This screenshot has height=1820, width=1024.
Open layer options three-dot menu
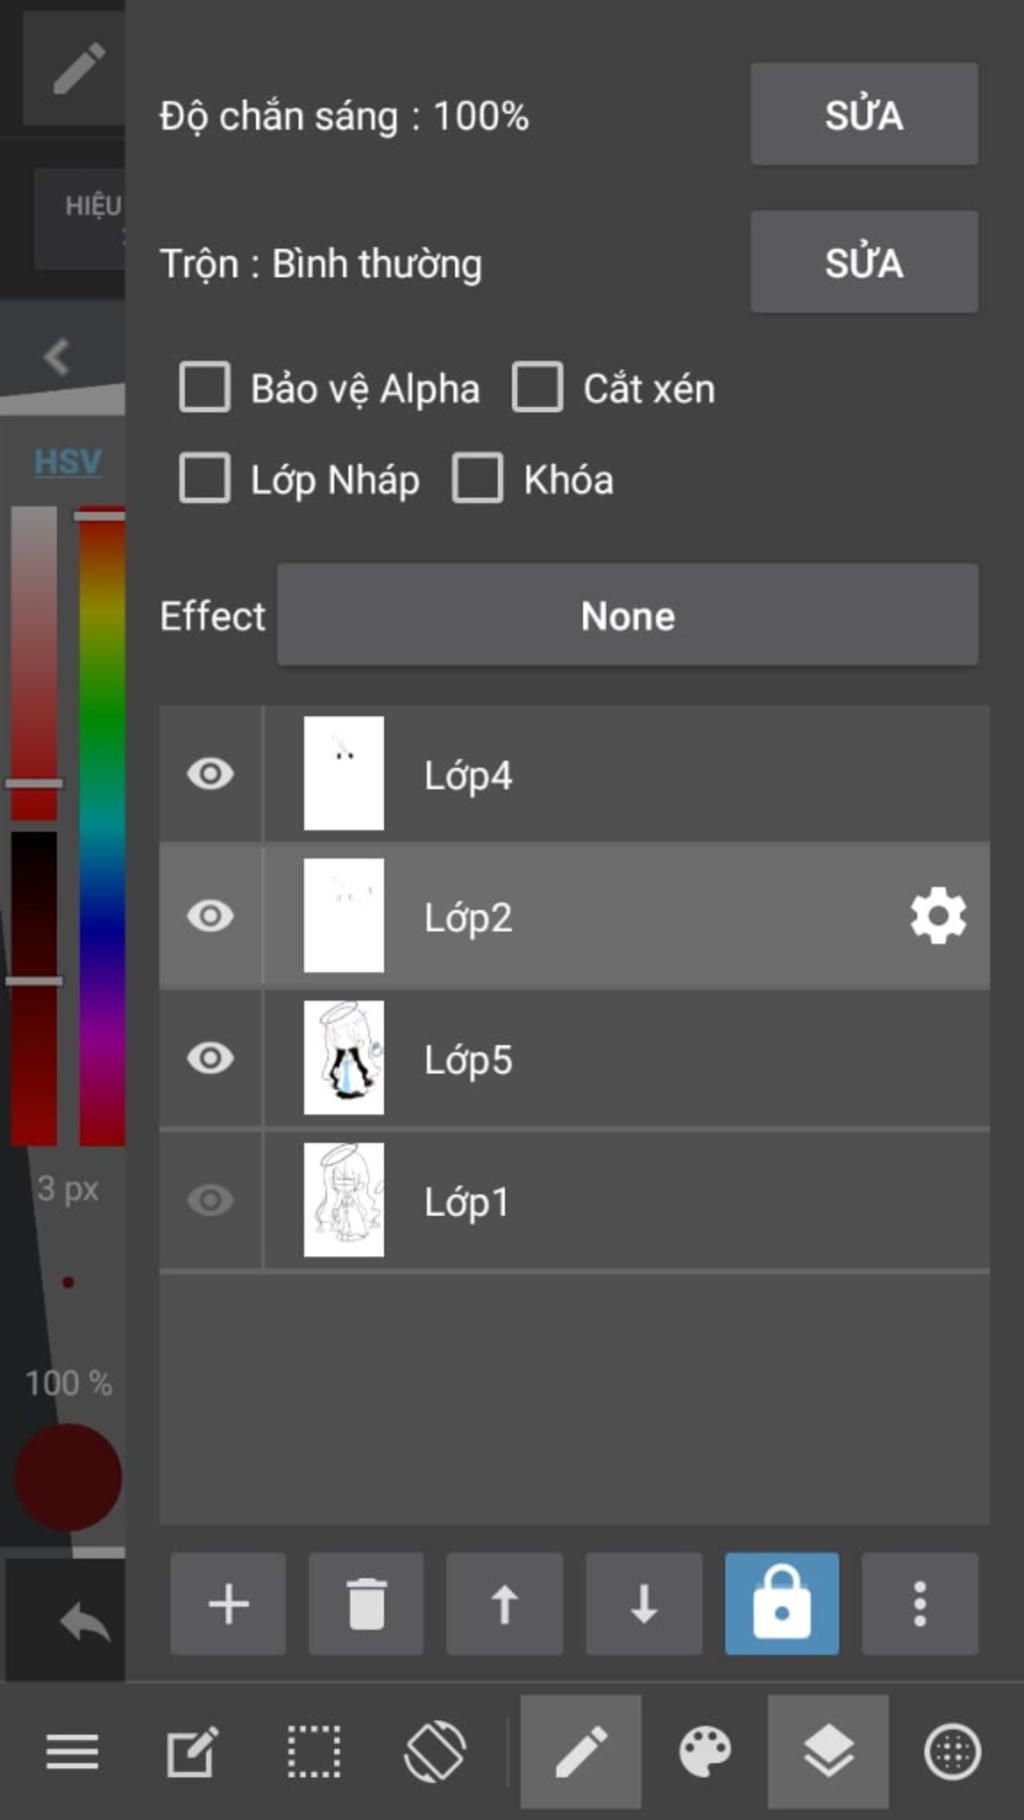click(x=920, y=1604)
